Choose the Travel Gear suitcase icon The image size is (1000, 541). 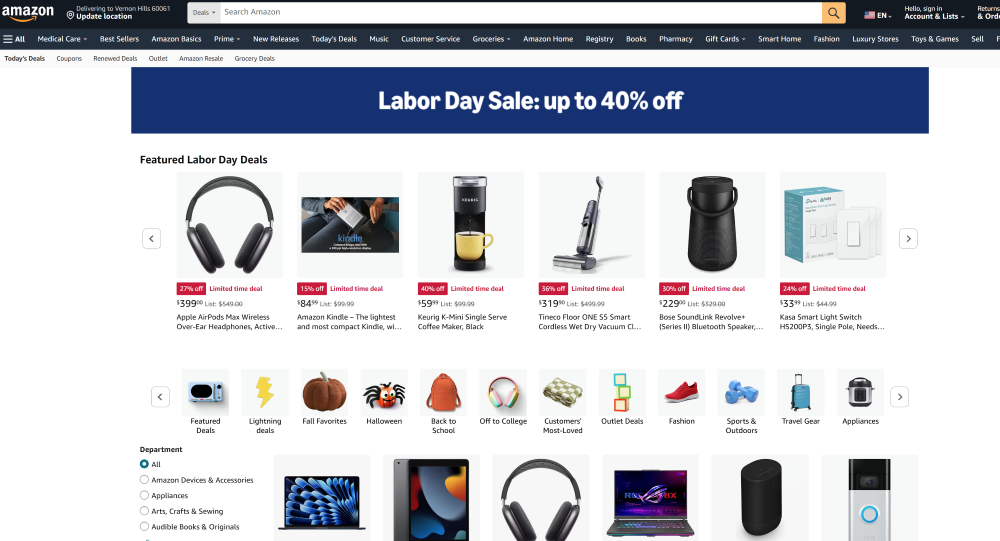click(800, 392)
